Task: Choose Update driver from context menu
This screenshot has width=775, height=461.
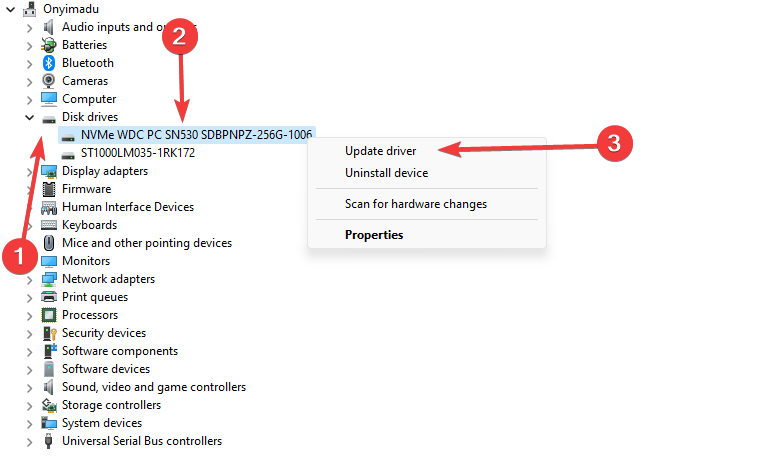Action: pyautogui.click(x=380, y=151)
